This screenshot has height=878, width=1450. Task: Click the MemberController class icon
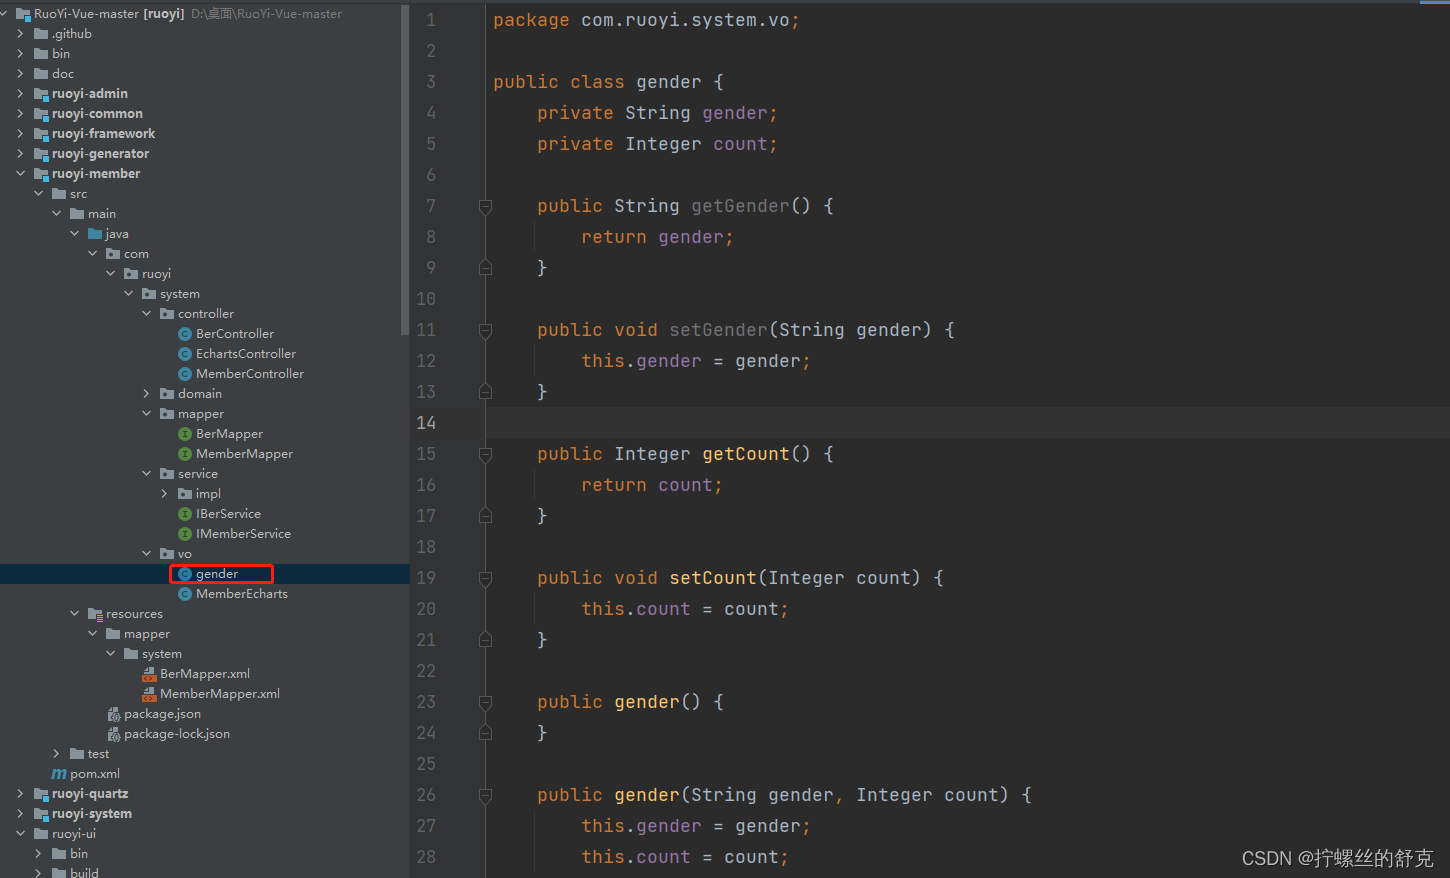tap(185, 374)
